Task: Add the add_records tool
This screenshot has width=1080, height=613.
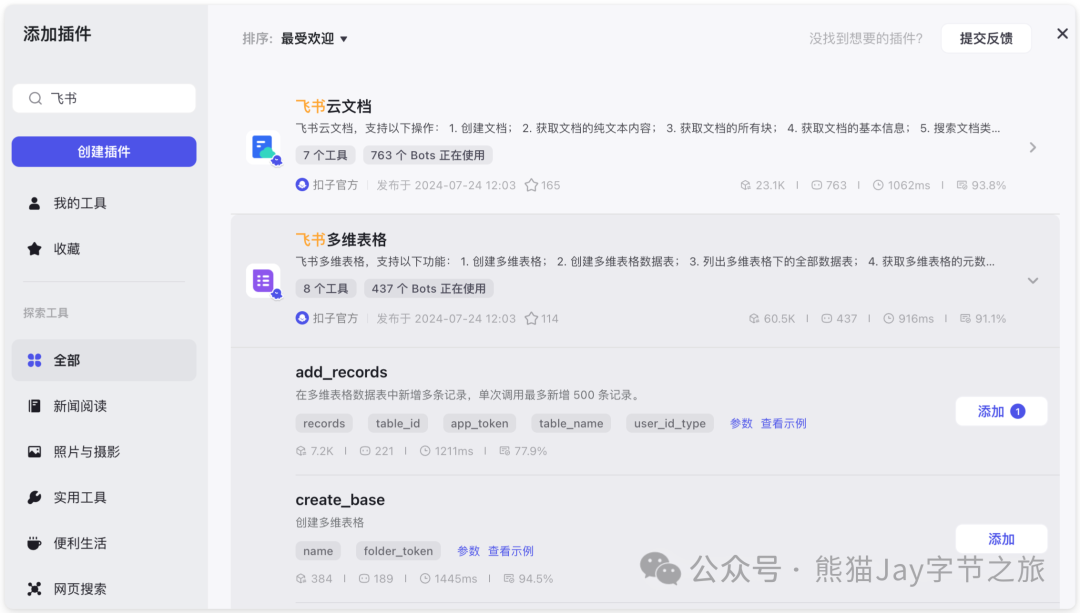Action: tap(1001, 411)
